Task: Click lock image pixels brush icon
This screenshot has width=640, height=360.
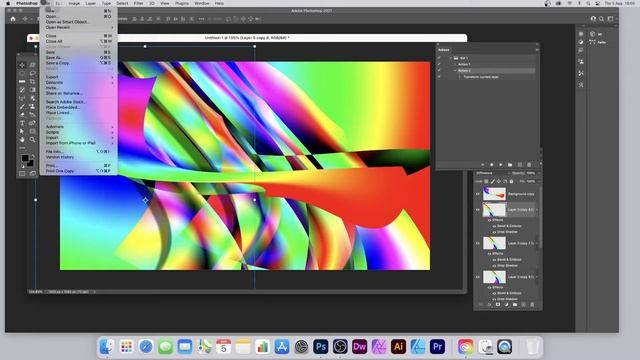Action: 493,181
